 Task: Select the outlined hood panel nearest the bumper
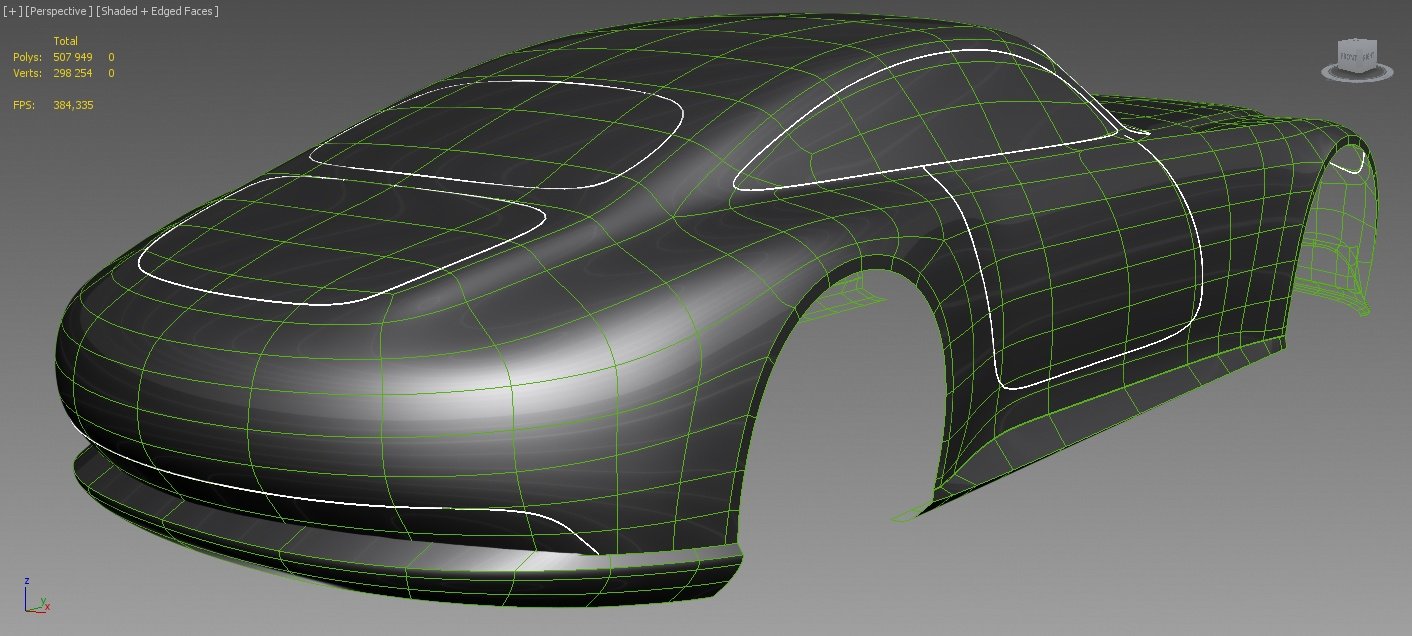pos(340,238)
